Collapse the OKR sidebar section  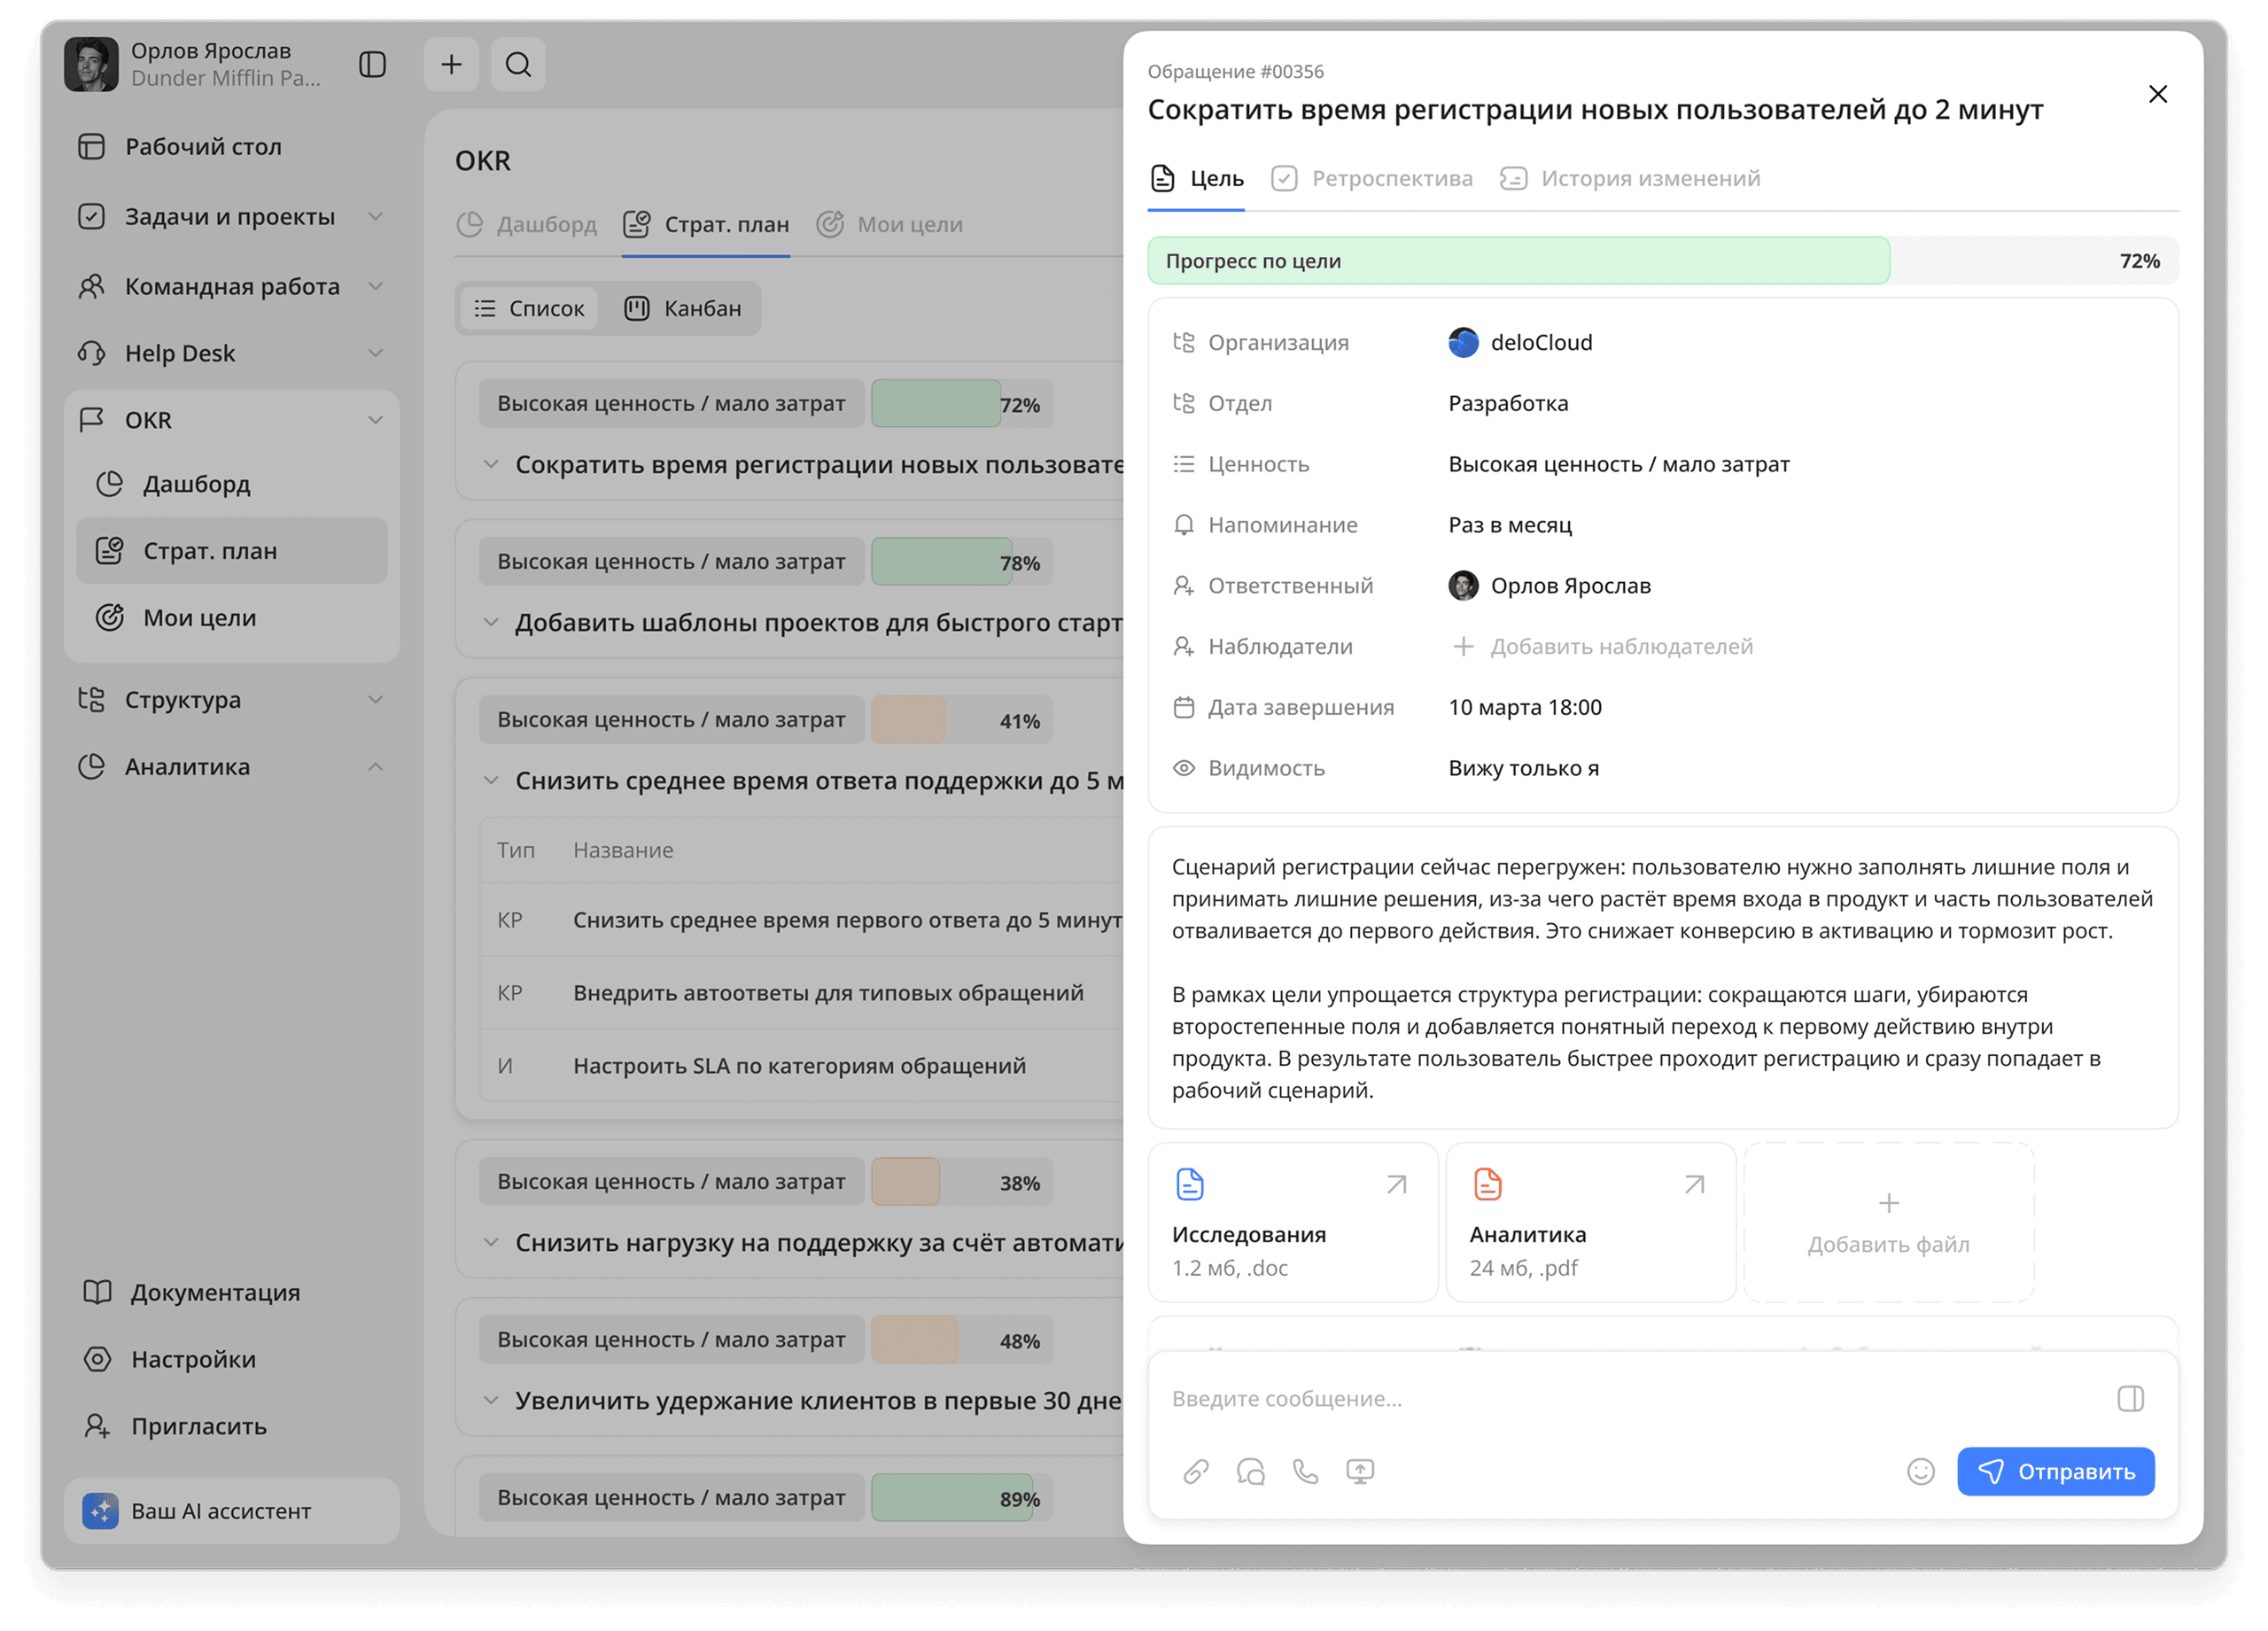pos(375,420)
